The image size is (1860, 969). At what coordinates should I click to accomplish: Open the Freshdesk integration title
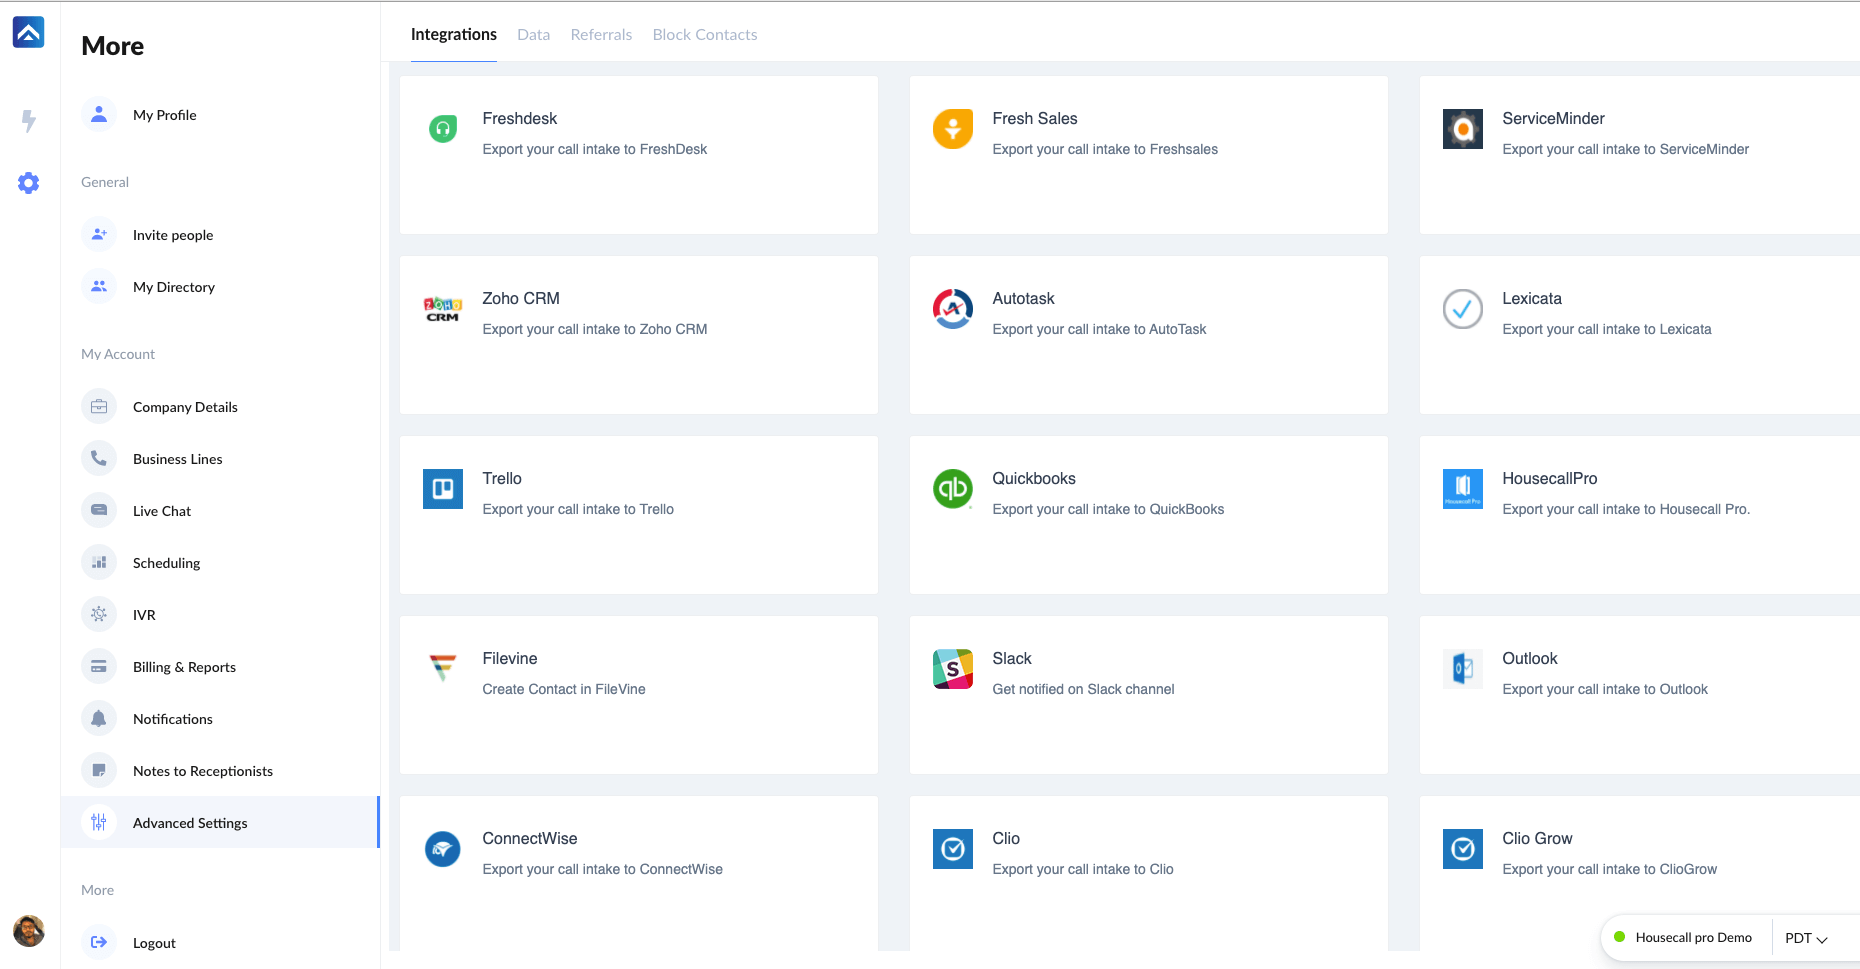click(x=520, y=118)
